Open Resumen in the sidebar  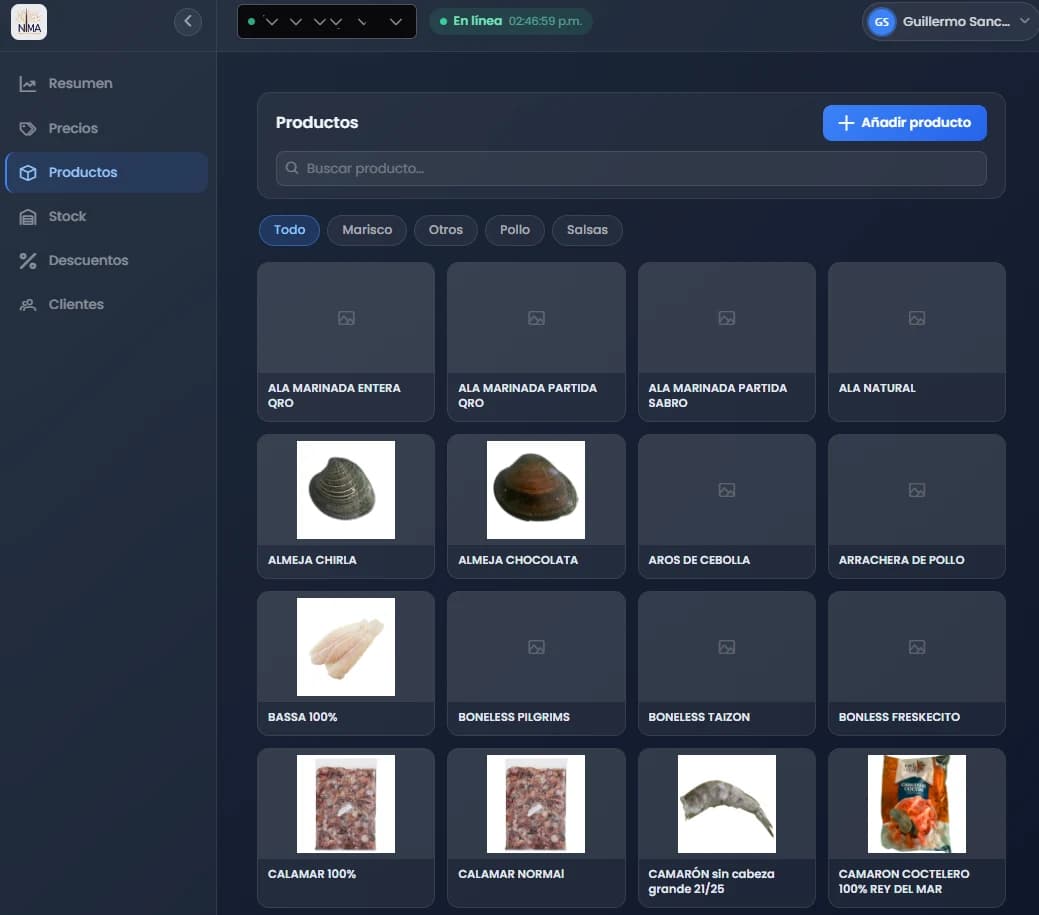107,83
